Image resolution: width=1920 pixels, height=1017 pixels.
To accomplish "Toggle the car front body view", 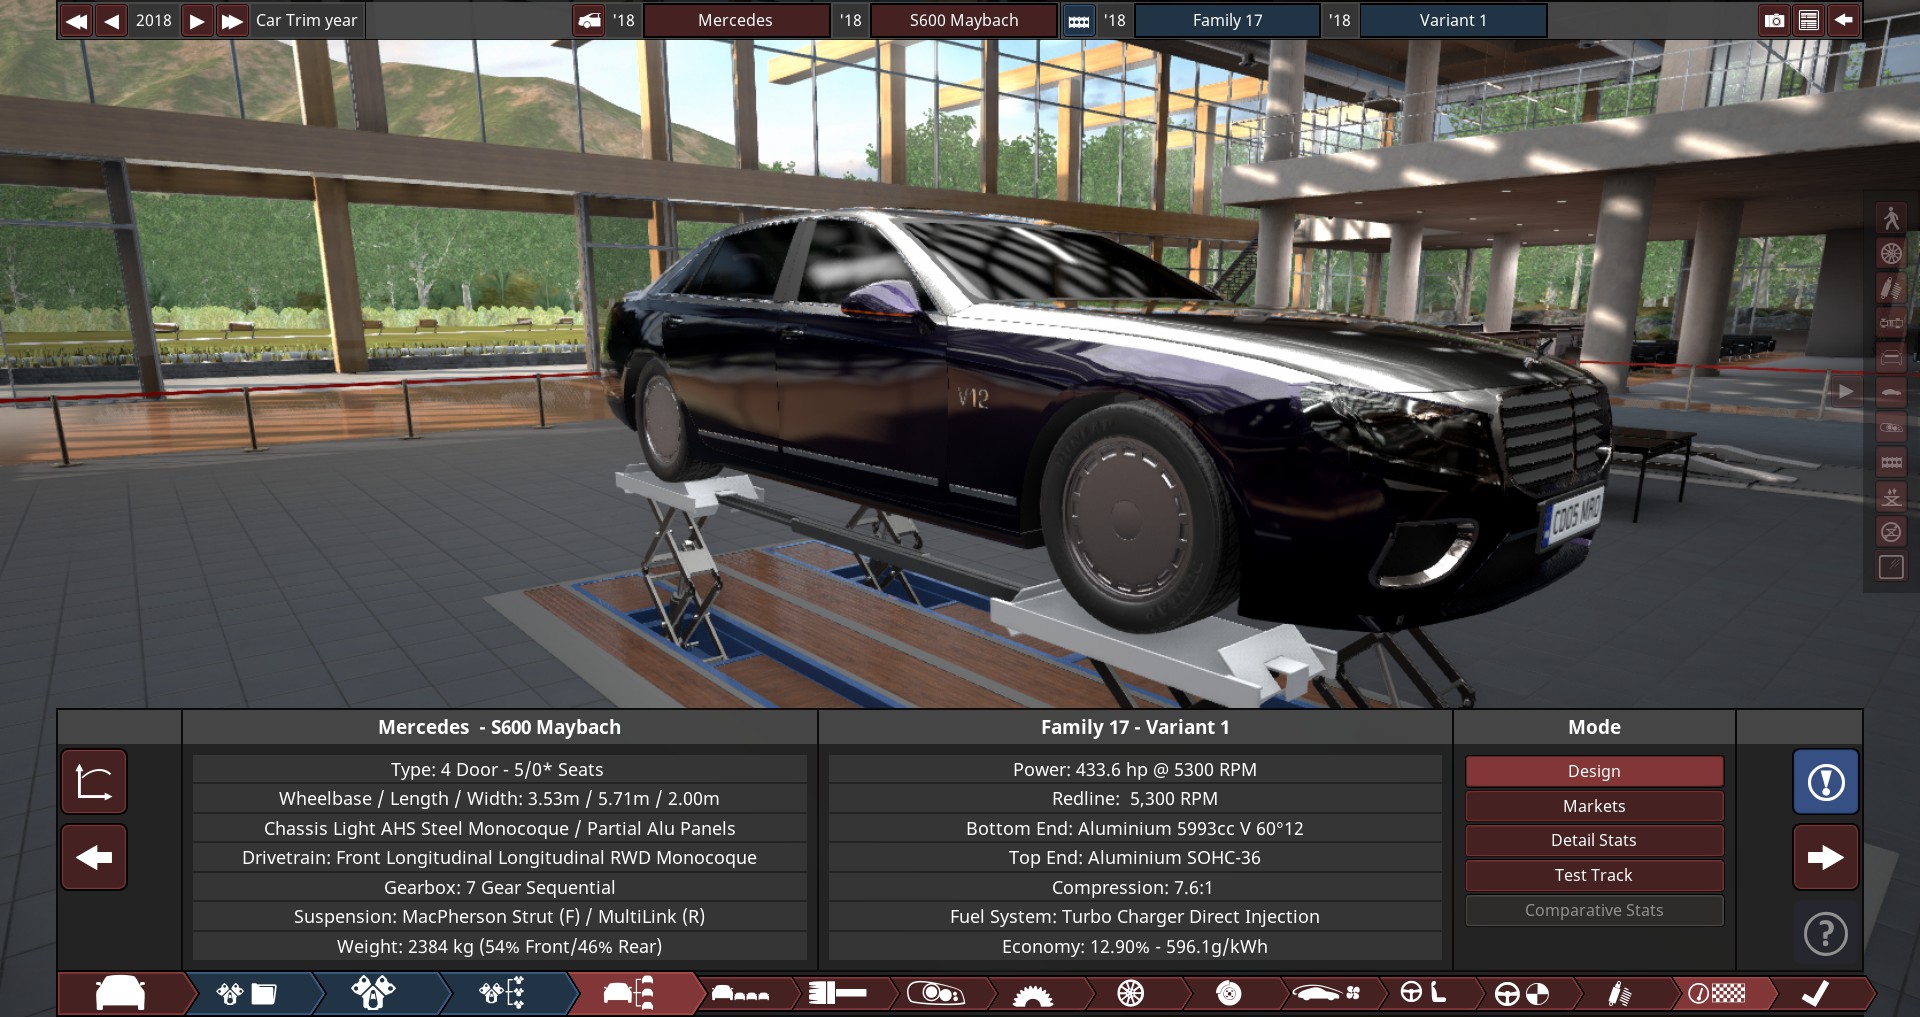I will pyautogui.click(x=1891, y=357).
